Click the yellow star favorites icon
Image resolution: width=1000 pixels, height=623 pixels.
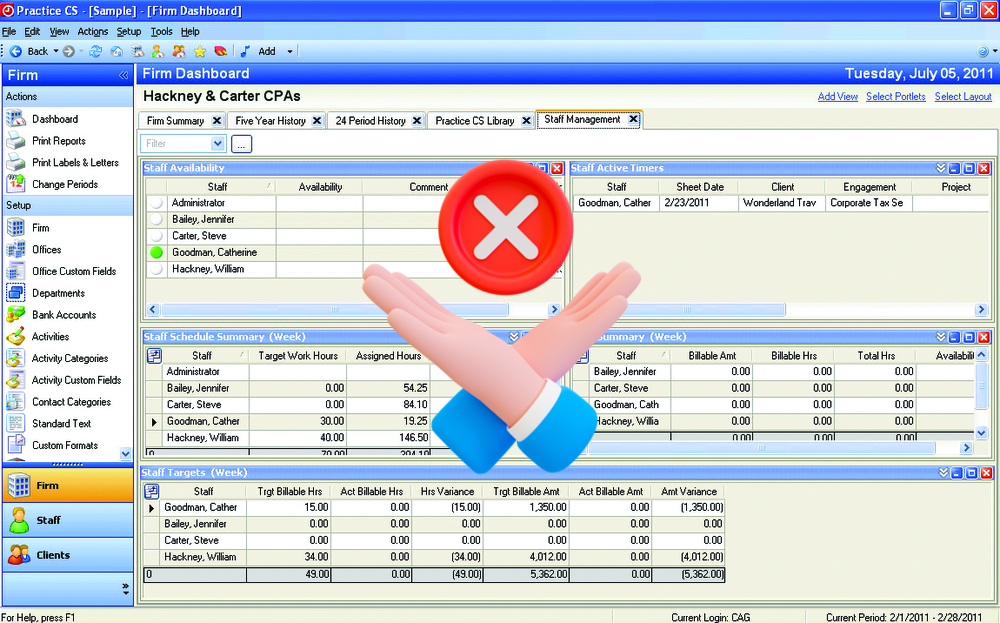pyautogui.click(x=200, y=52)
